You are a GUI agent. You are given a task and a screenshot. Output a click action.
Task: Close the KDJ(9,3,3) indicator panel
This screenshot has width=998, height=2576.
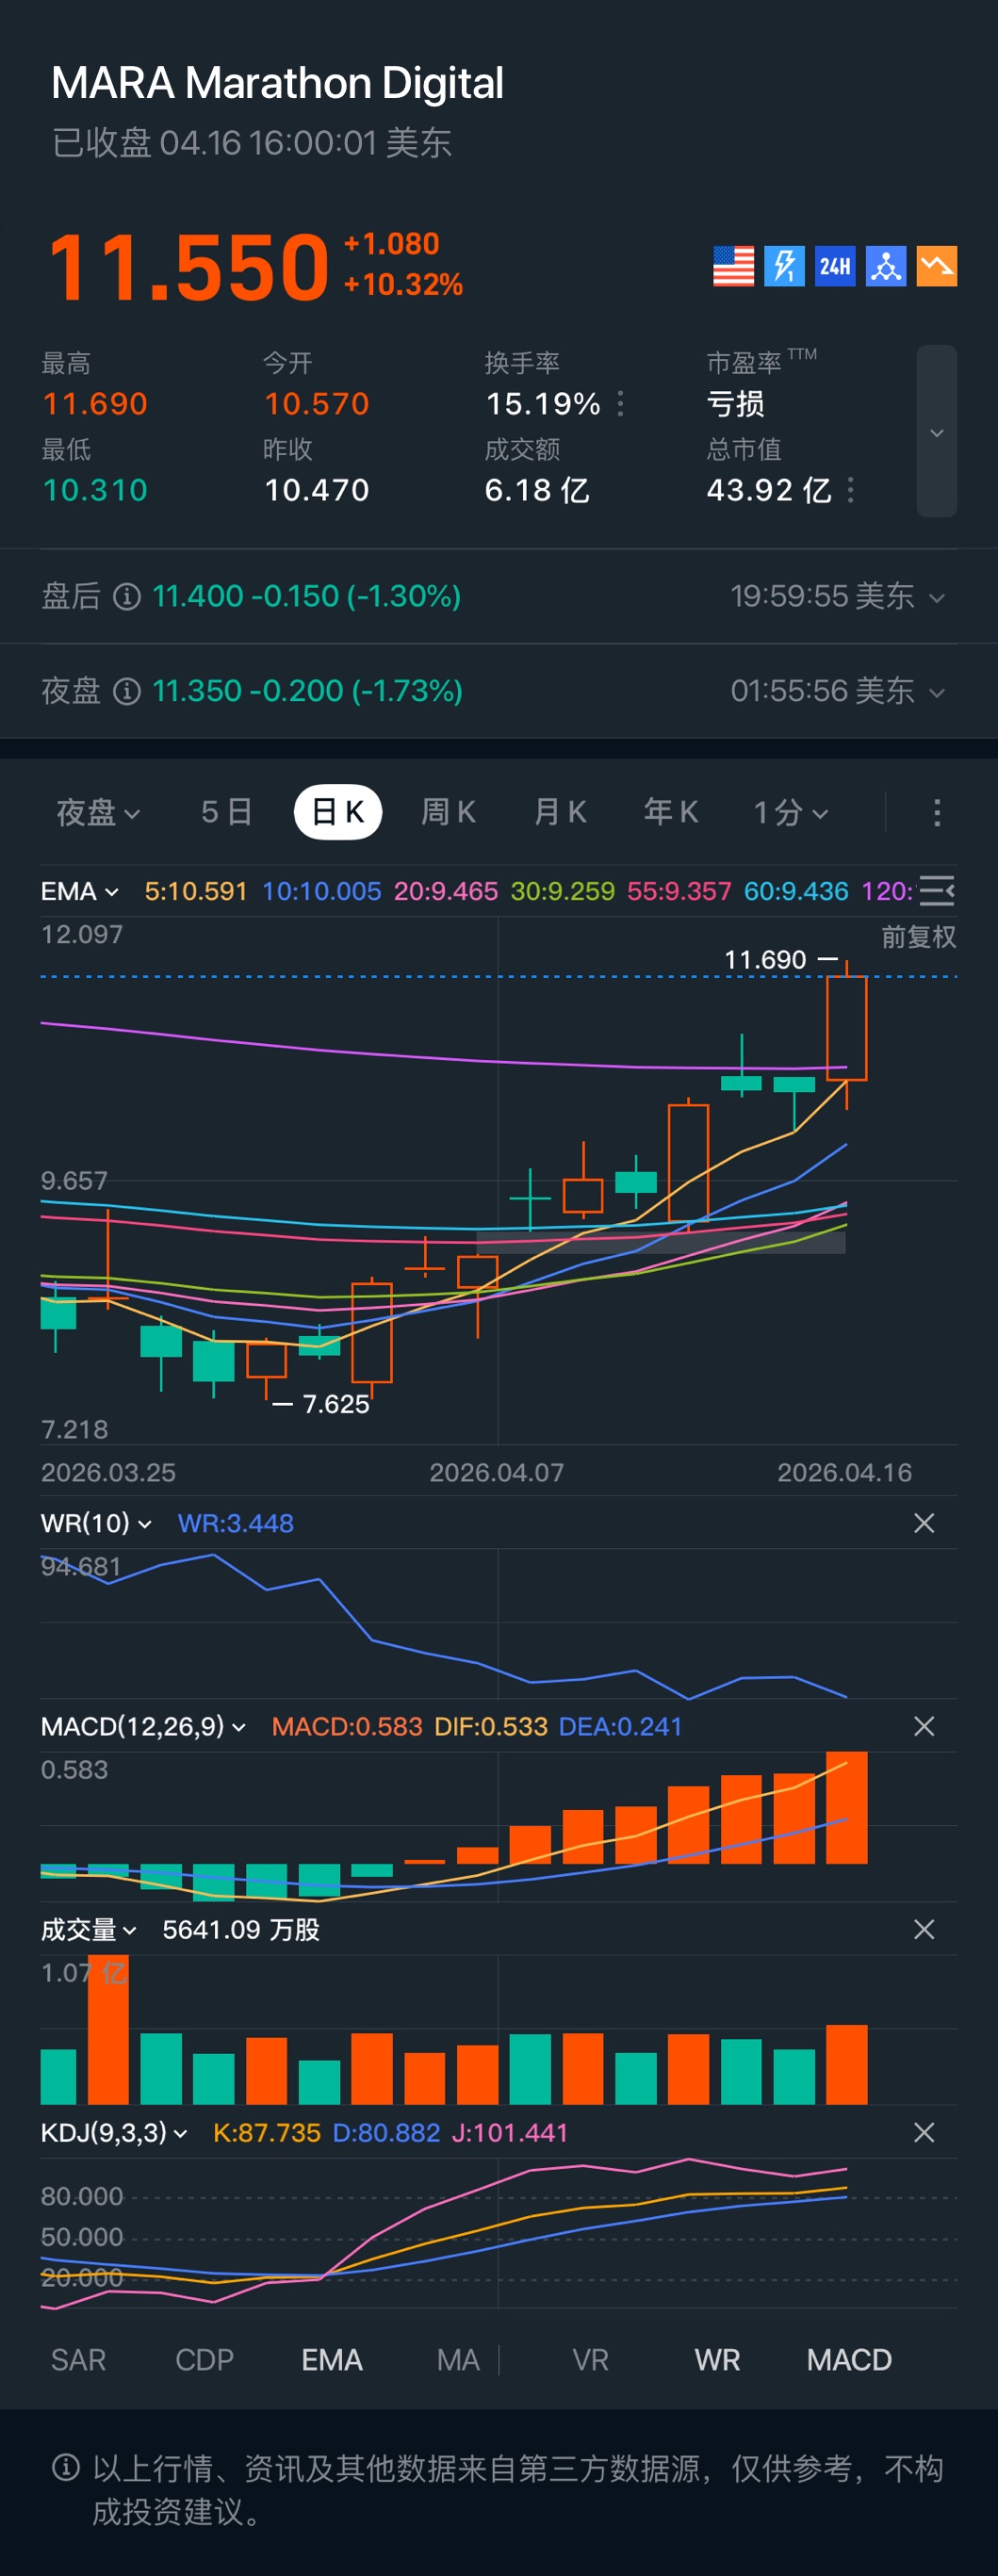click(x=924, y=2132)
